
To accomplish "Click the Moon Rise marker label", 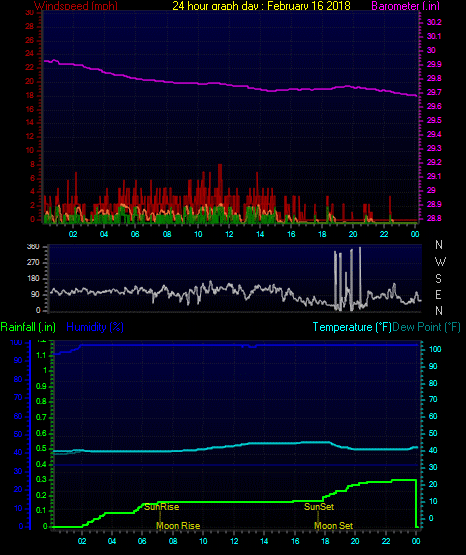I will point(178,526).
